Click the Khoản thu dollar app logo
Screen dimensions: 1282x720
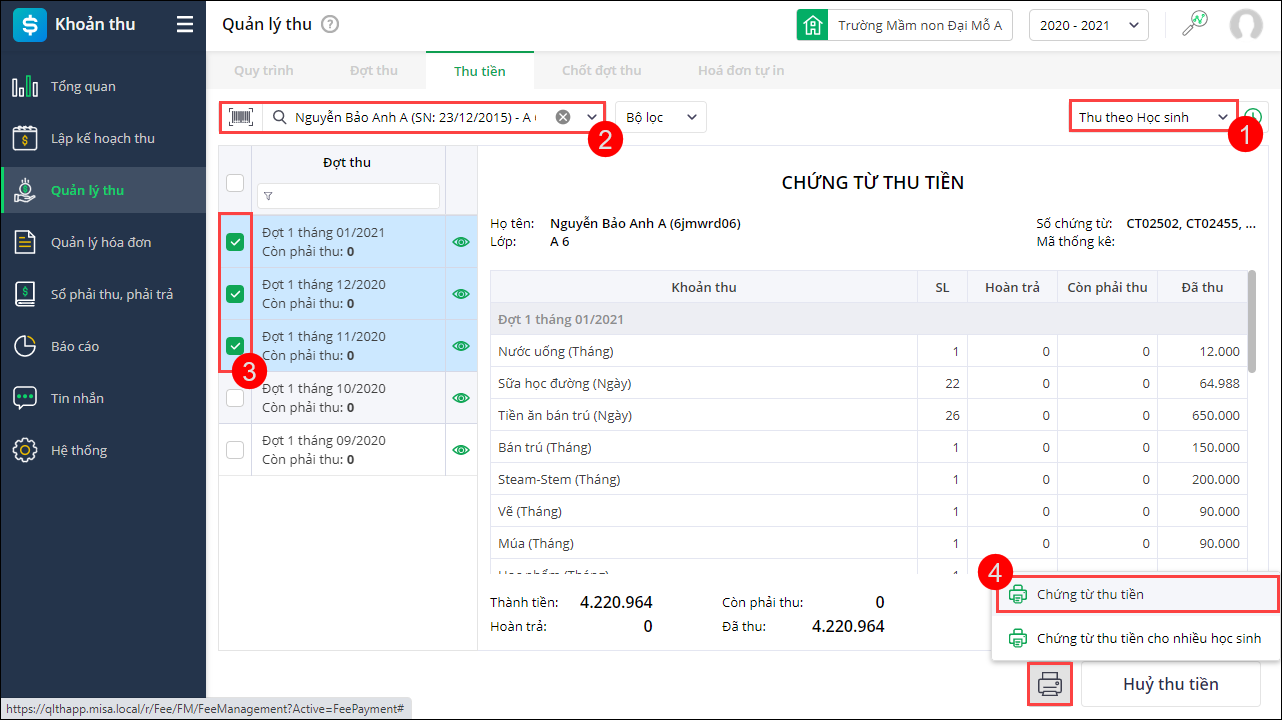[30, 25]
